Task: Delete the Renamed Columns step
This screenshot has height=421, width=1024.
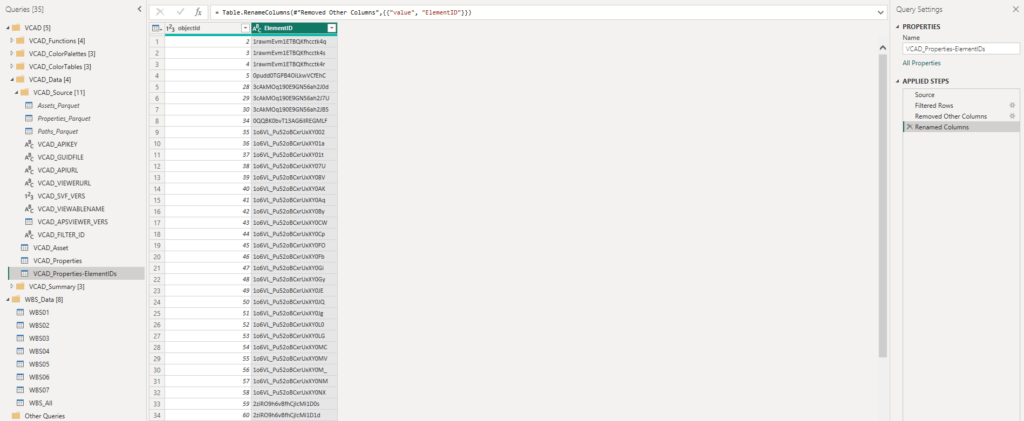Action: coord(908,127)
